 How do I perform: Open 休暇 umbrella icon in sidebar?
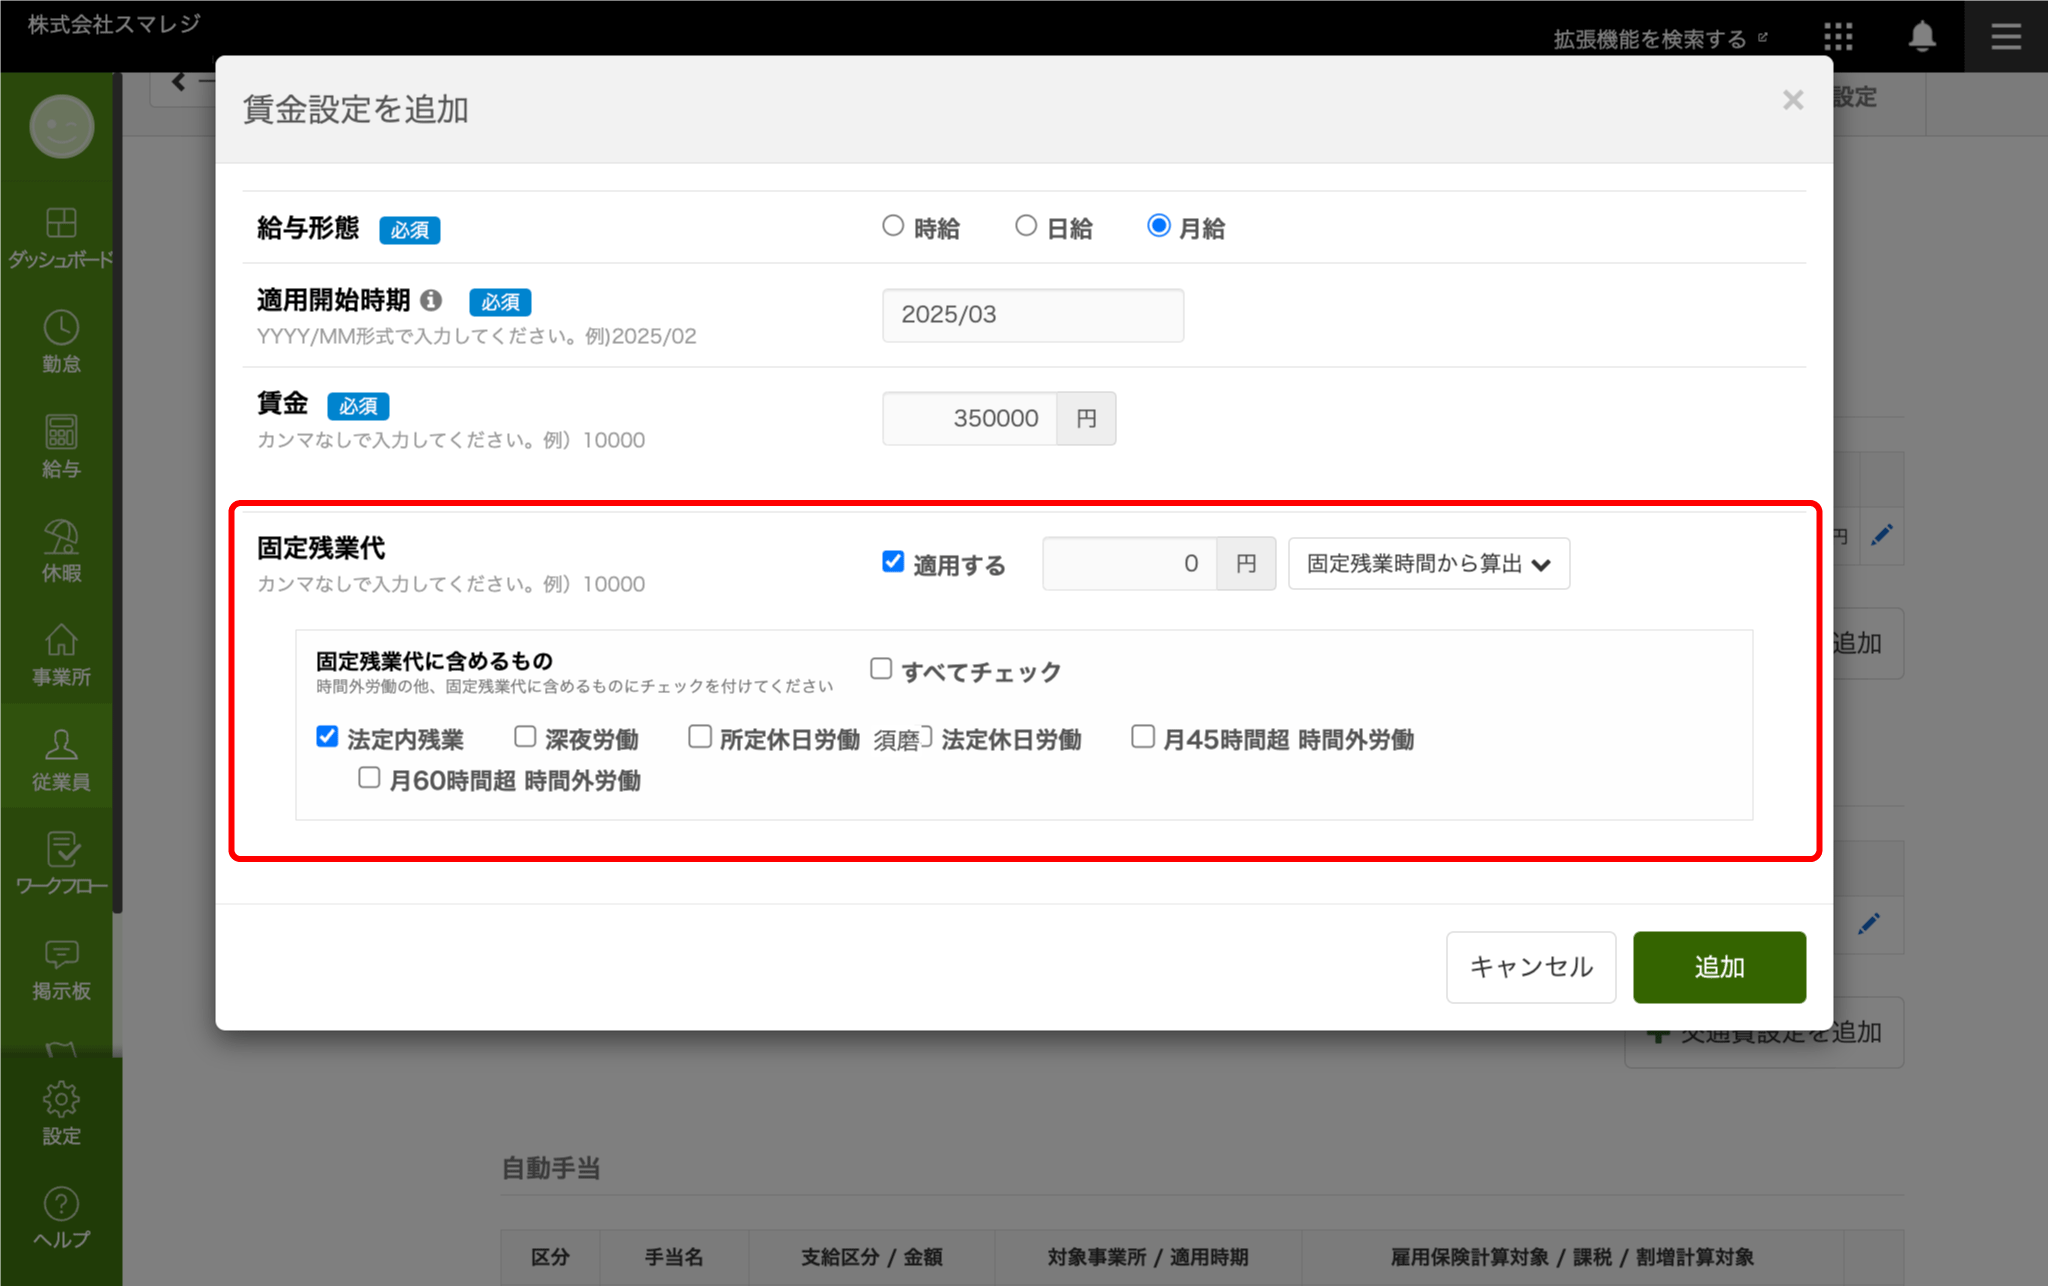click(x=61, y=538)
